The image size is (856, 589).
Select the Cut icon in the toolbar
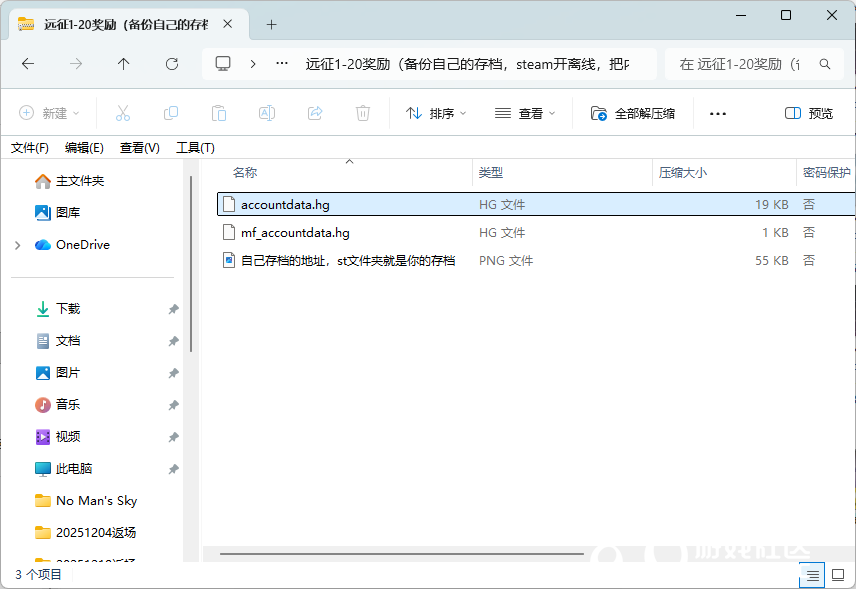[x=123, y=112]
